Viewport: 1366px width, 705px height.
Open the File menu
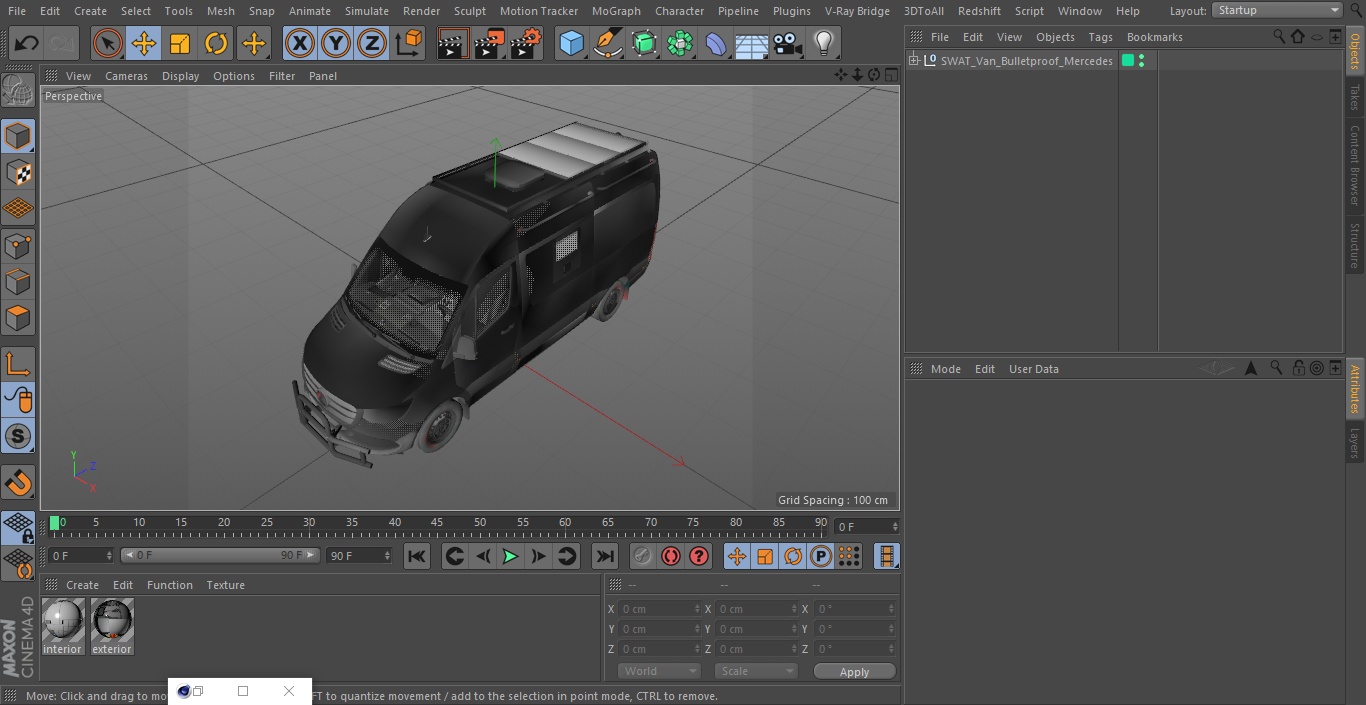[x=17, y=11]
